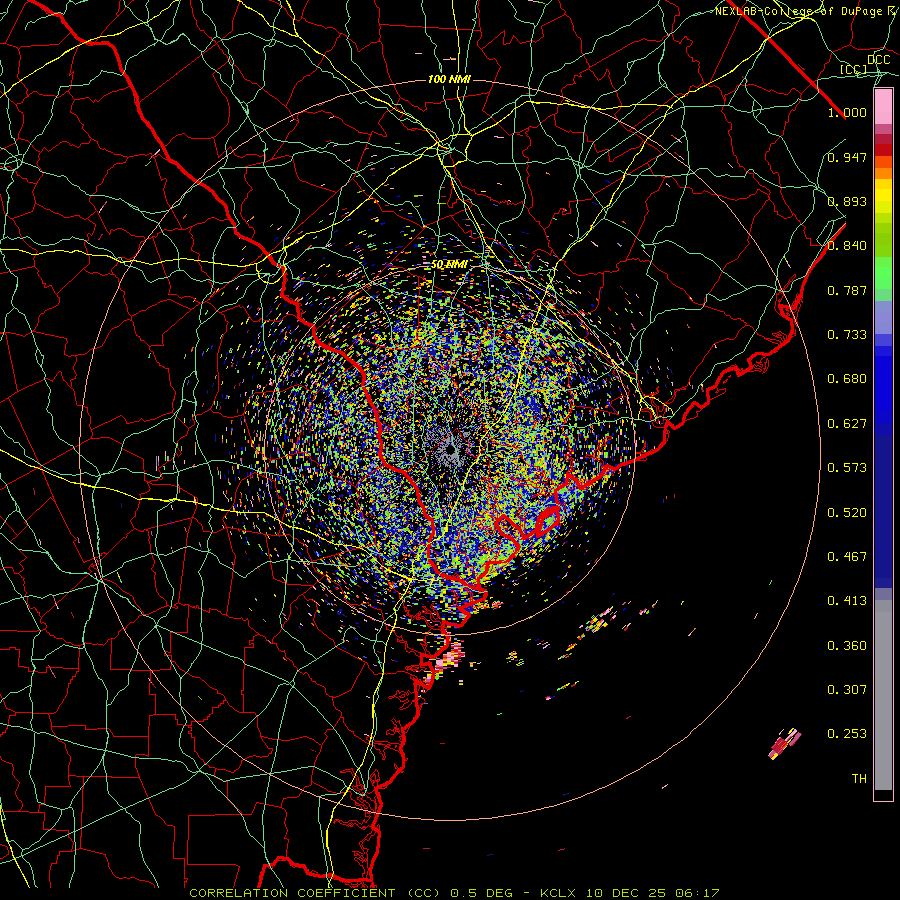The width and height of the screenshot is (900, 900).
Task: Click the yellow segment of the color bar
Action: coord(883,196)
